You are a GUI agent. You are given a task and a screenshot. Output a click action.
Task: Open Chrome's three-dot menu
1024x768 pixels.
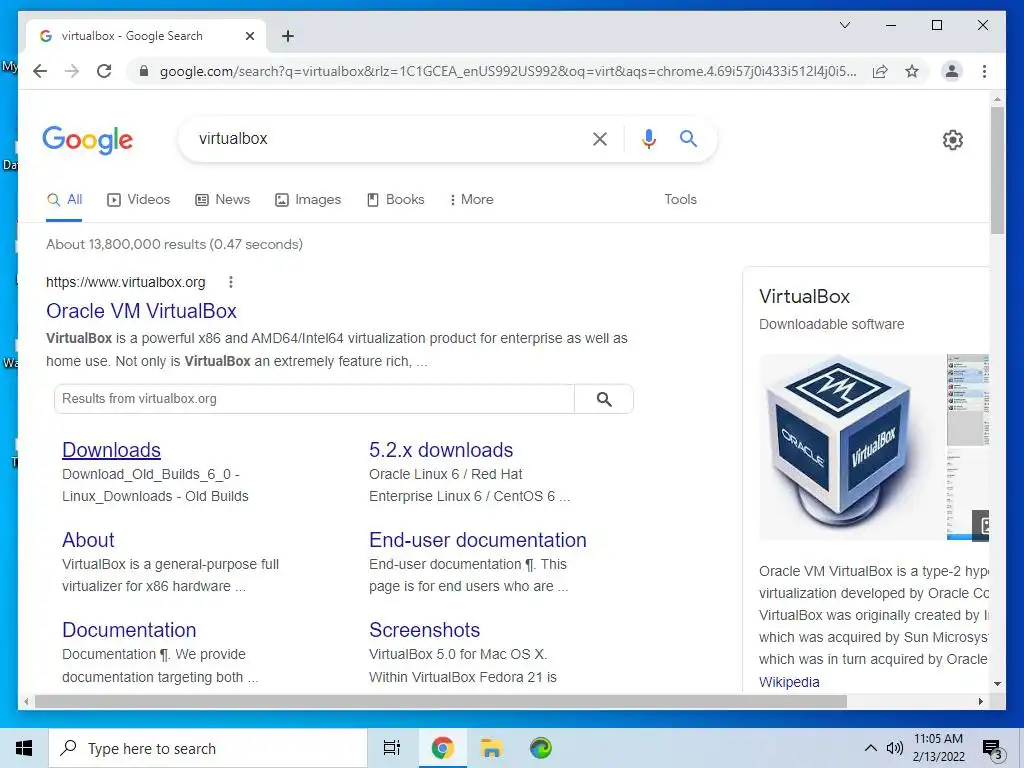984,71
